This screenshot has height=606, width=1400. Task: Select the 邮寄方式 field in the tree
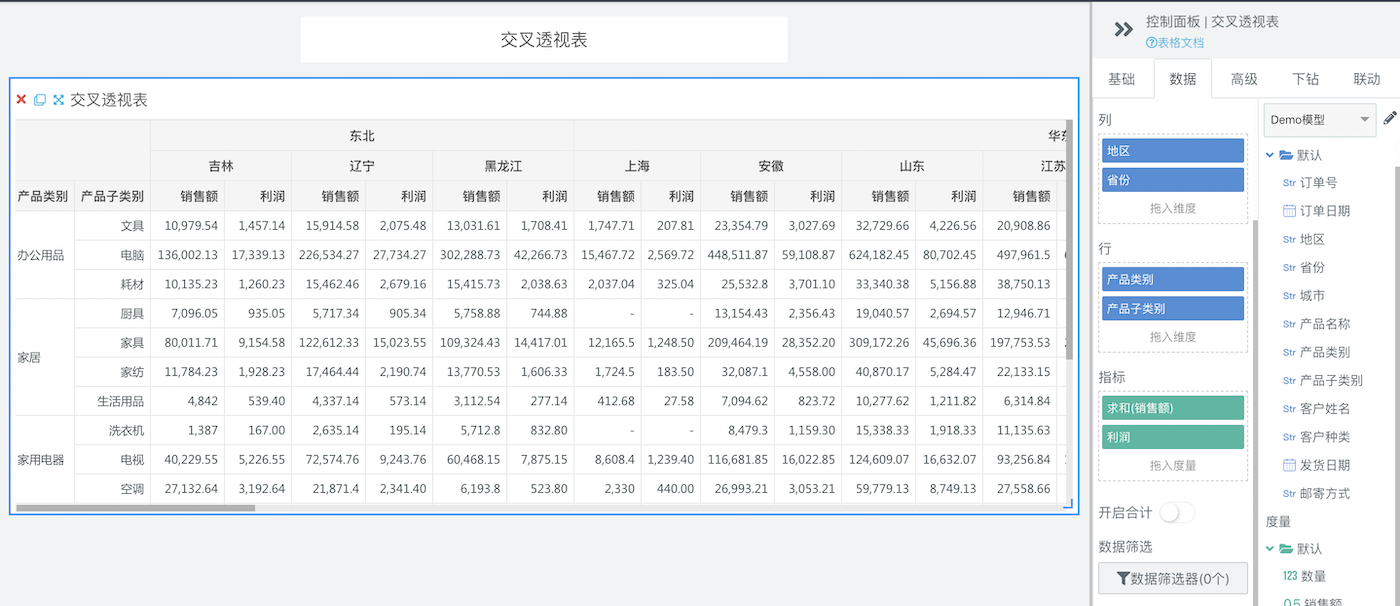point(1325,493)
